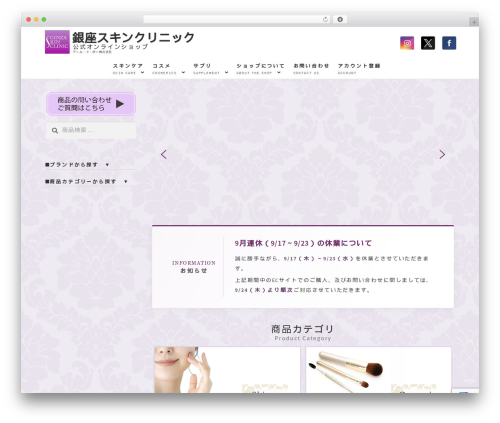Expand the ショップについて menu chevron
Viewport: 500px width, 423px height.
(x=279, y=72)
